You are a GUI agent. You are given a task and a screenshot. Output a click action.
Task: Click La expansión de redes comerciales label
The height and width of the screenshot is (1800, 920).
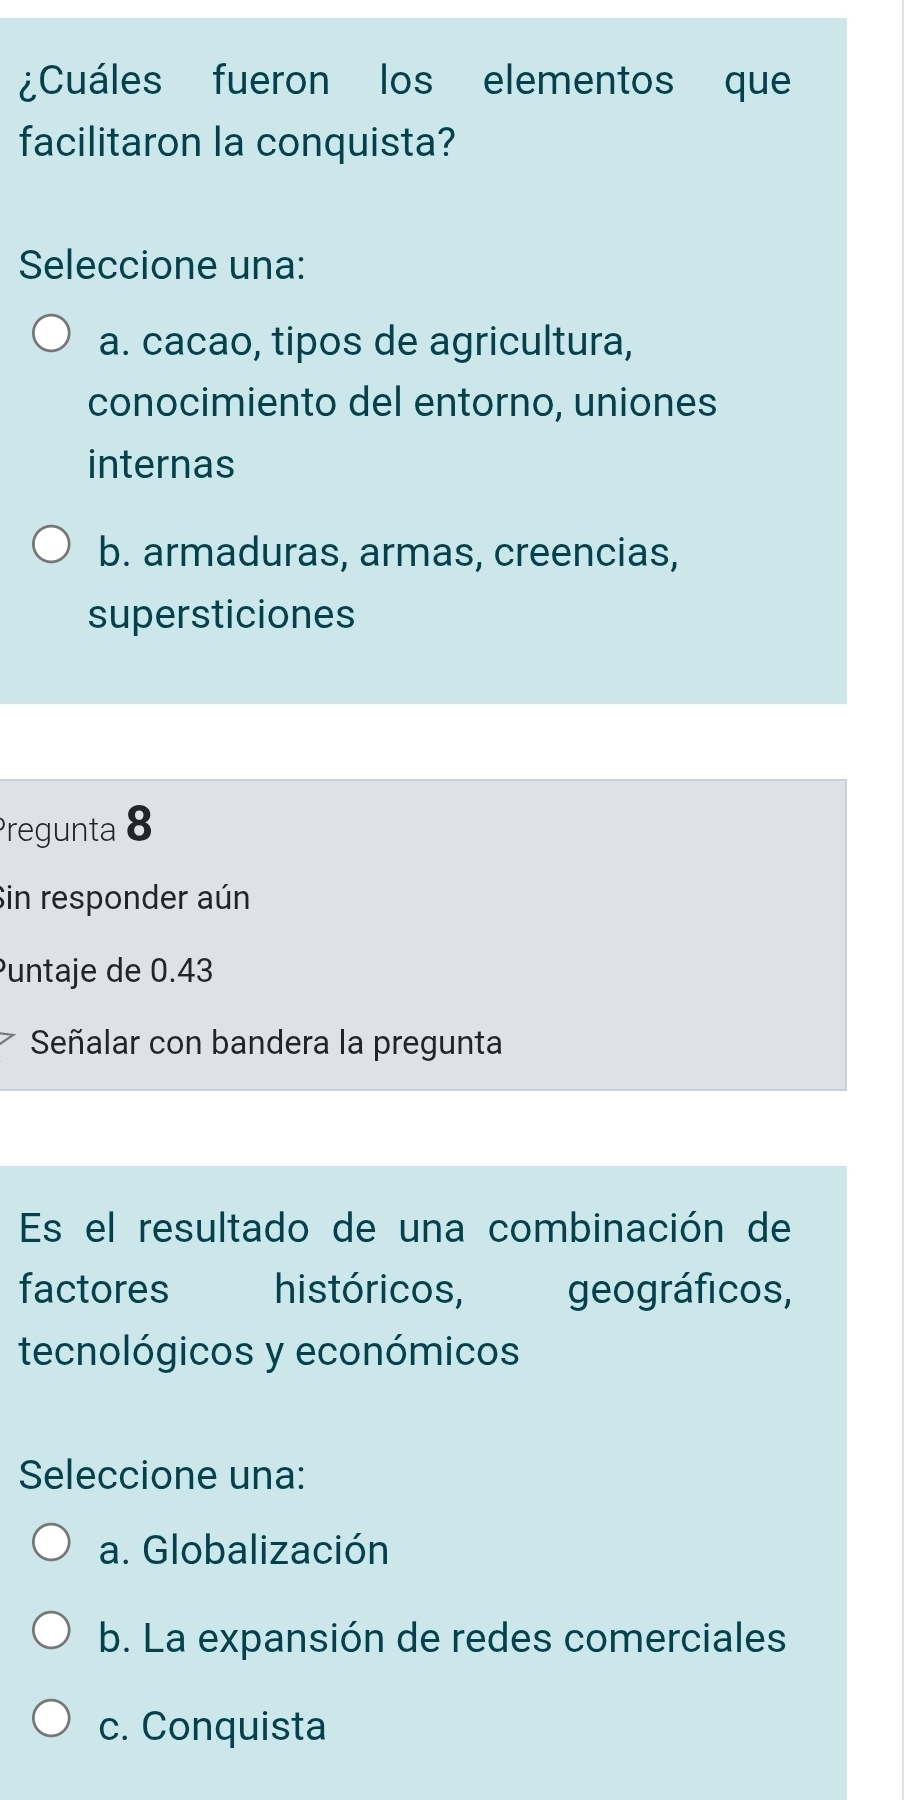coord(443,1638)
